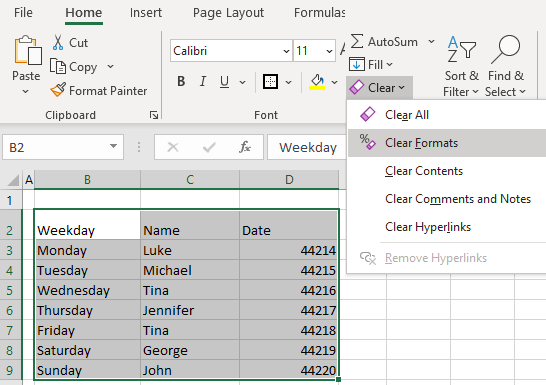Open the File tab
This screenshot has width=546, height=385.
(23, 13)
